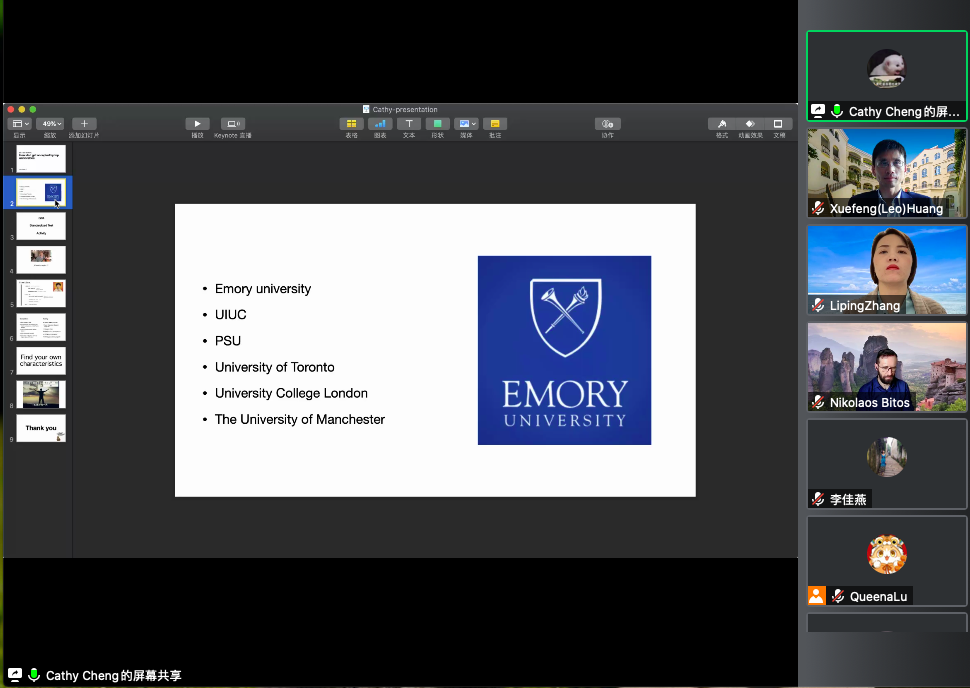The height and width of the screenshot is (688, 970).
Task: Select slide 2 thumbnail with Emory logo
Action: point(41,192)
